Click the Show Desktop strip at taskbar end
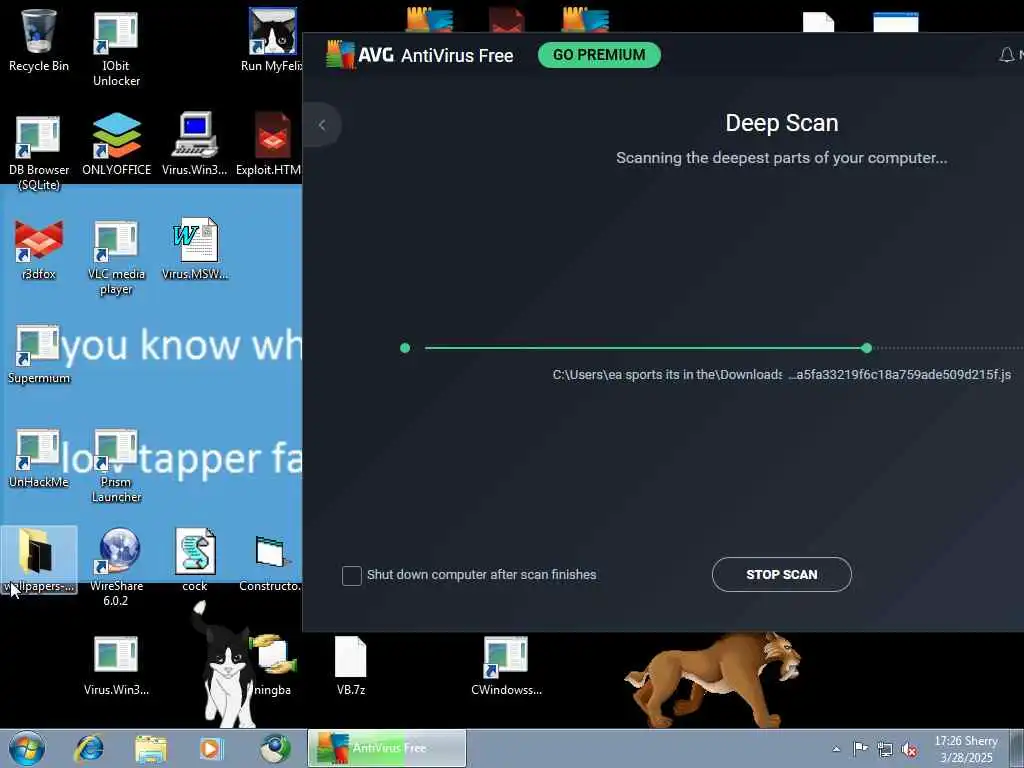 pos(1017,748)
